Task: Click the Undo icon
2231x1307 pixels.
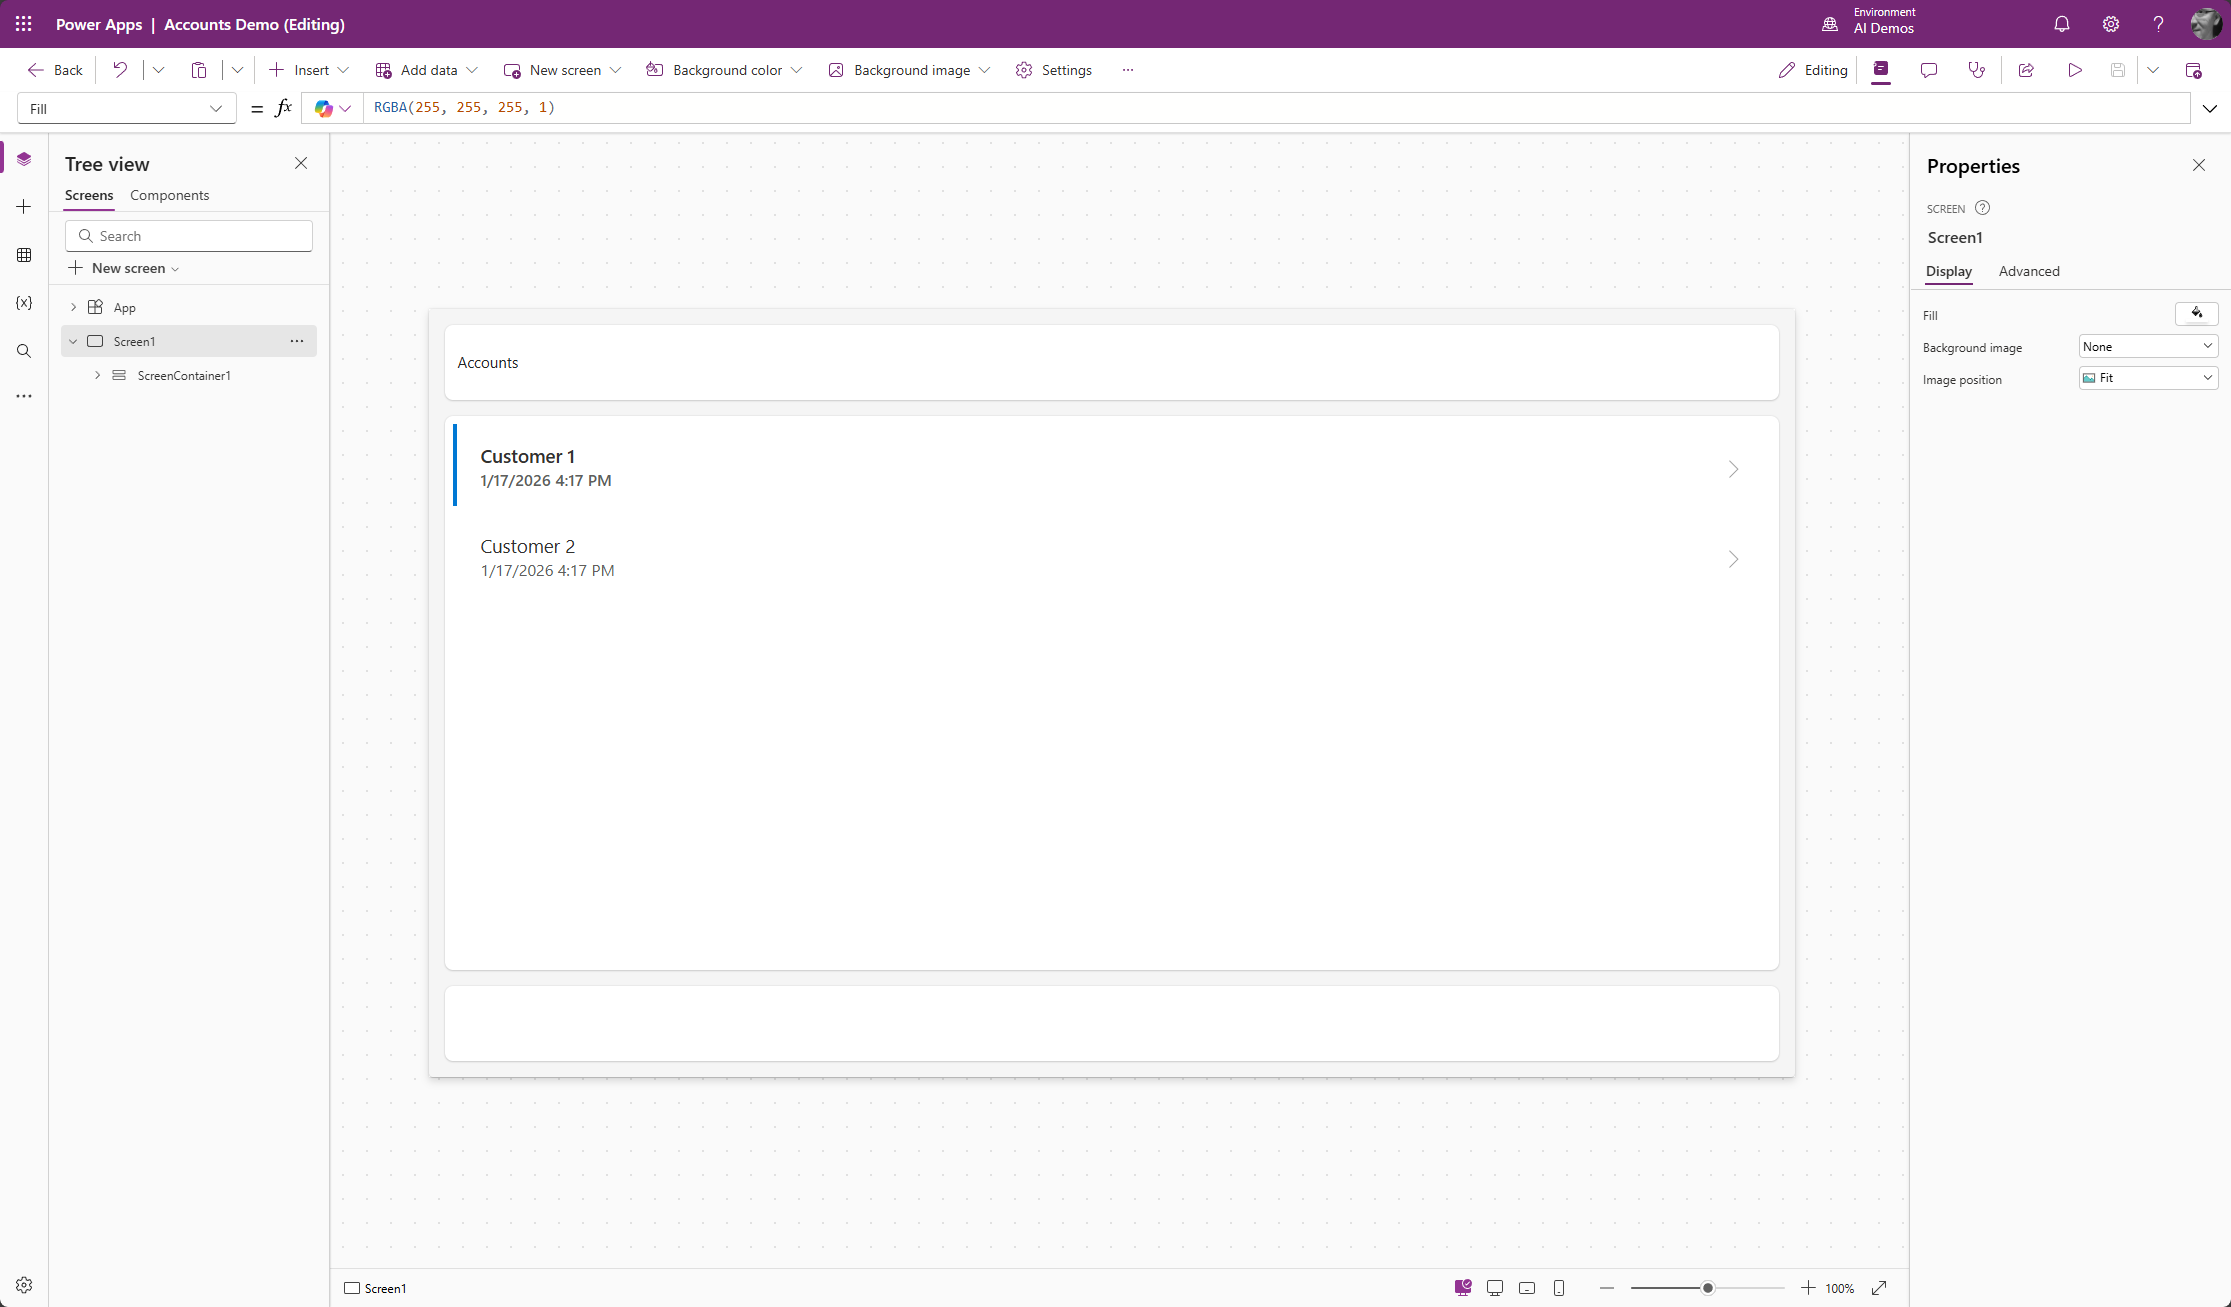Action: click(120, 70)
